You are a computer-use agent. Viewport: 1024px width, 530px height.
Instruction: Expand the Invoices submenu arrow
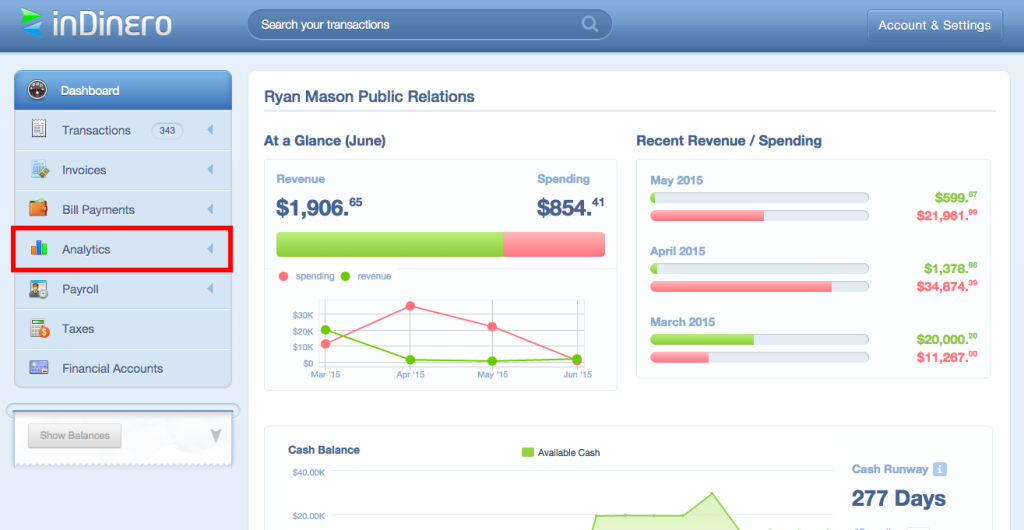tap(210, 170)
